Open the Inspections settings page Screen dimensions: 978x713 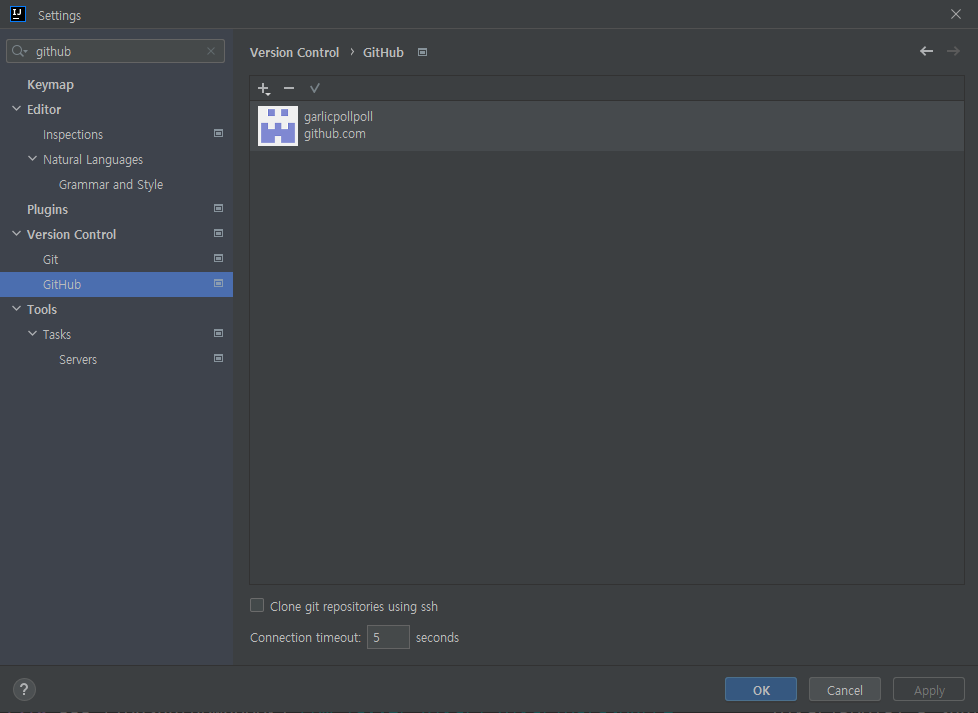(73, 135)
